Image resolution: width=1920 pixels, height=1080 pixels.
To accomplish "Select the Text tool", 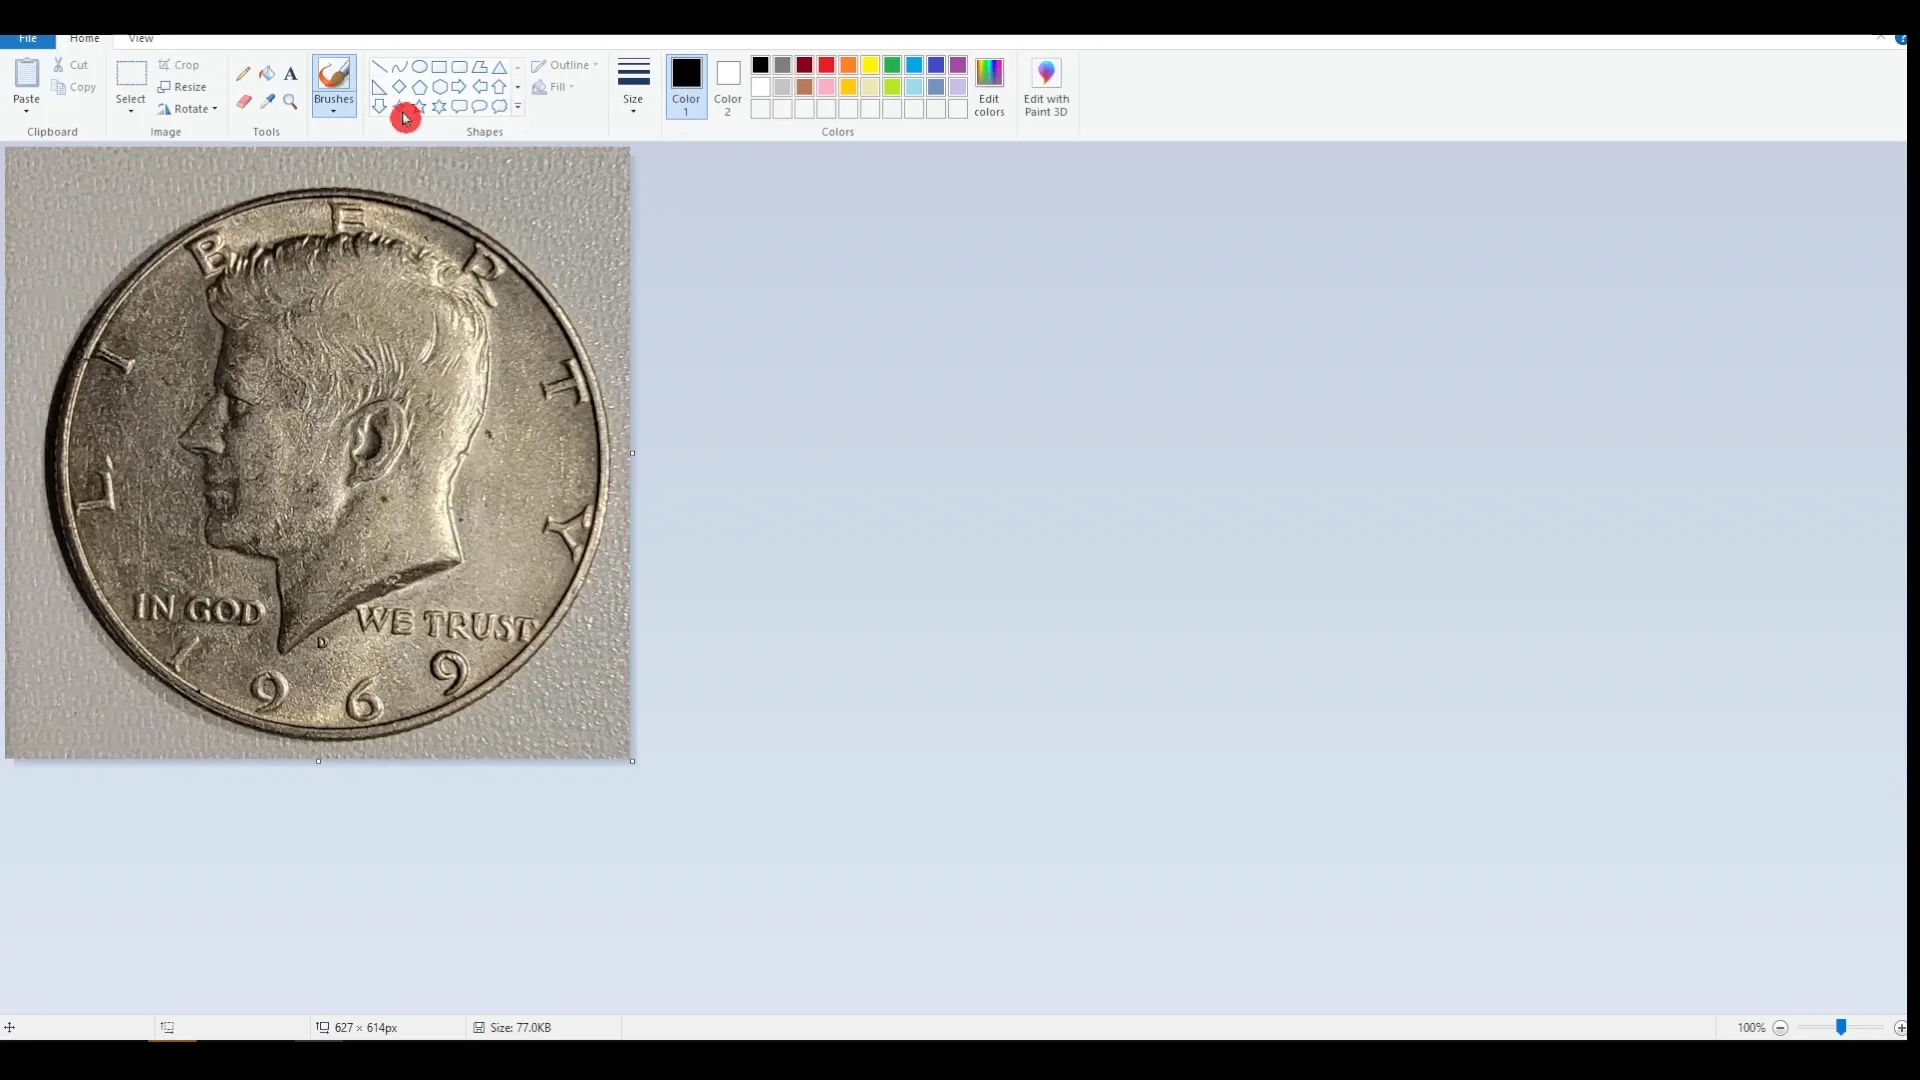I will [290, 73].
